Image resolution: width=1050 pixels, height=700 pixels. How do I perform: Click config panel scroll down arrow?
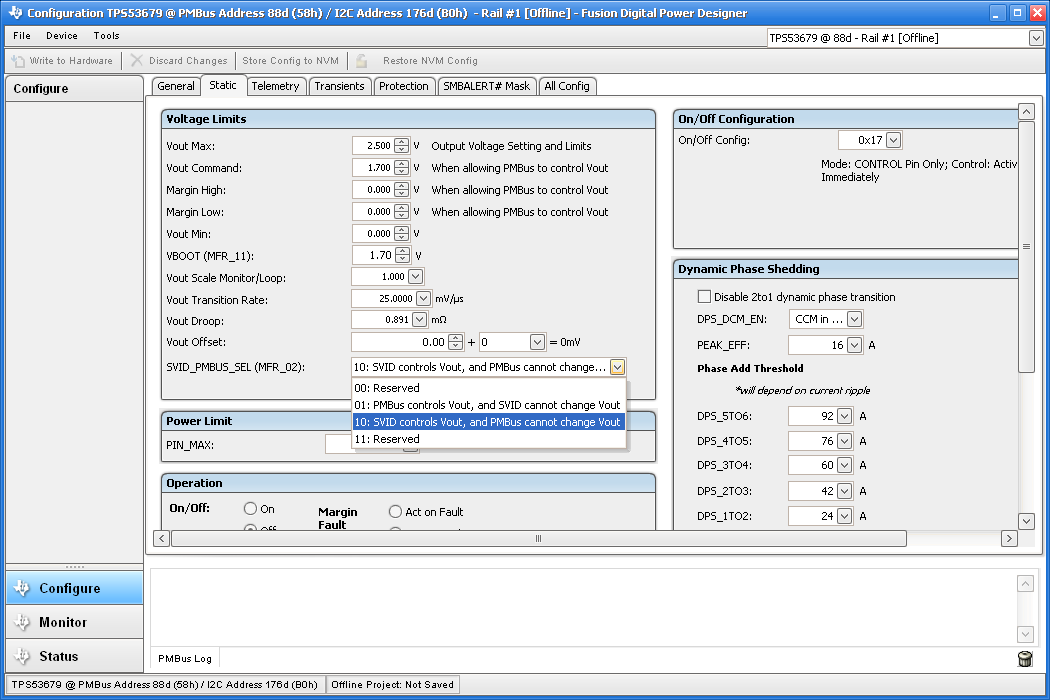click(1026, 520)
